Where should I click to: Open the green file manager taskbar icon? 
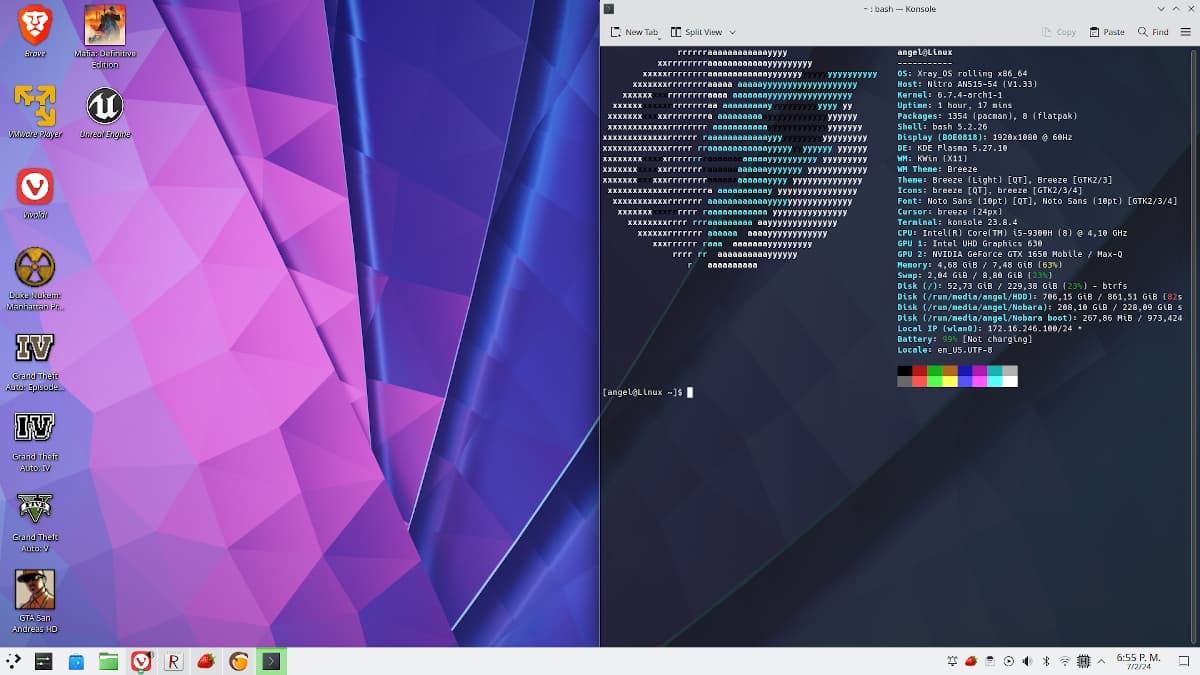(108, 661)
